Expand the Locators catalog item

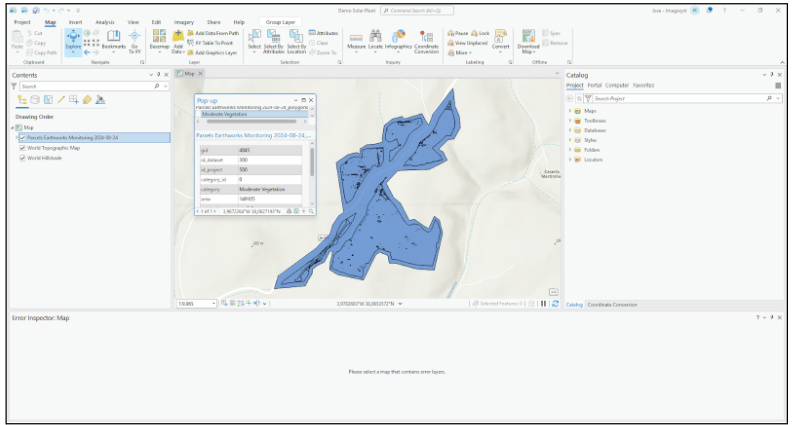[570, 160]
